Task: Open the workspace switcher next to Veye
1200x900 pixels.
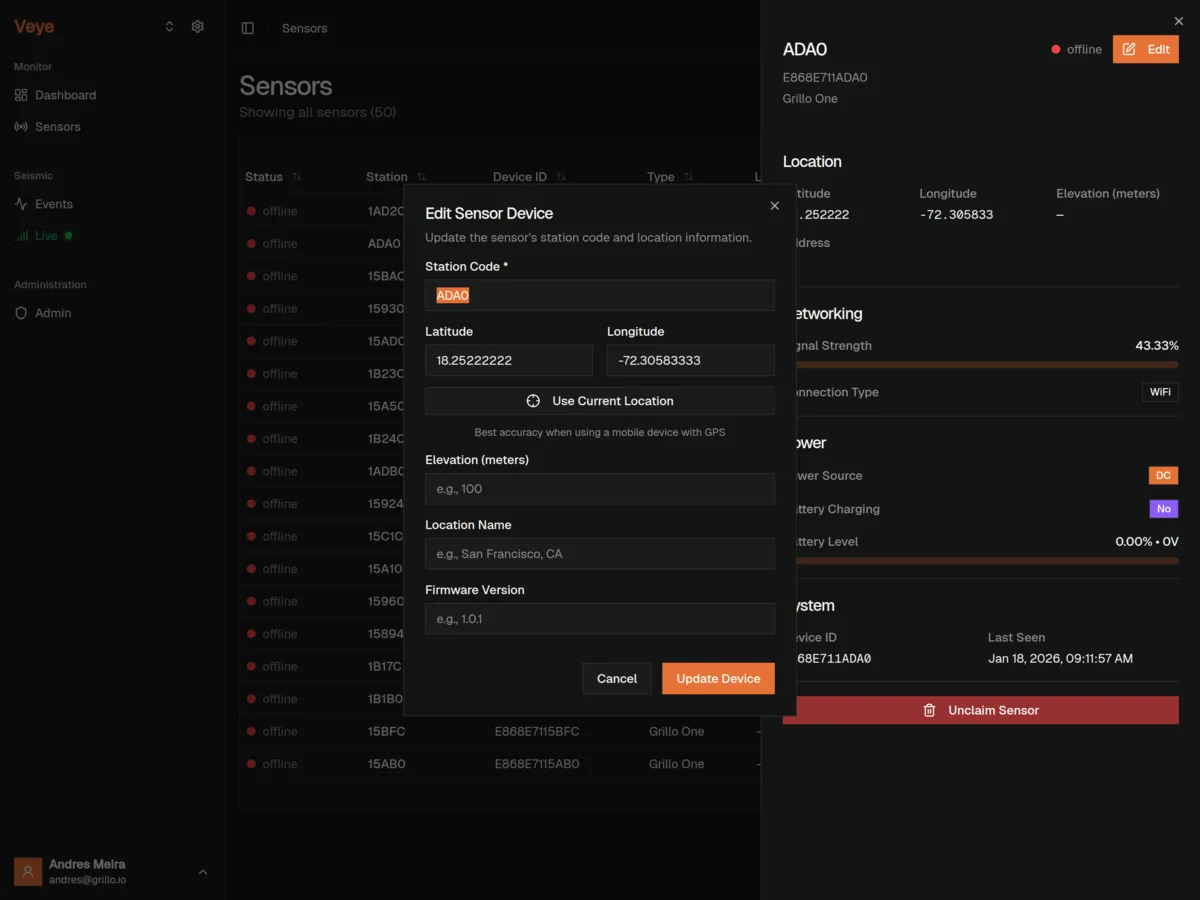Action: coord(169,27)
